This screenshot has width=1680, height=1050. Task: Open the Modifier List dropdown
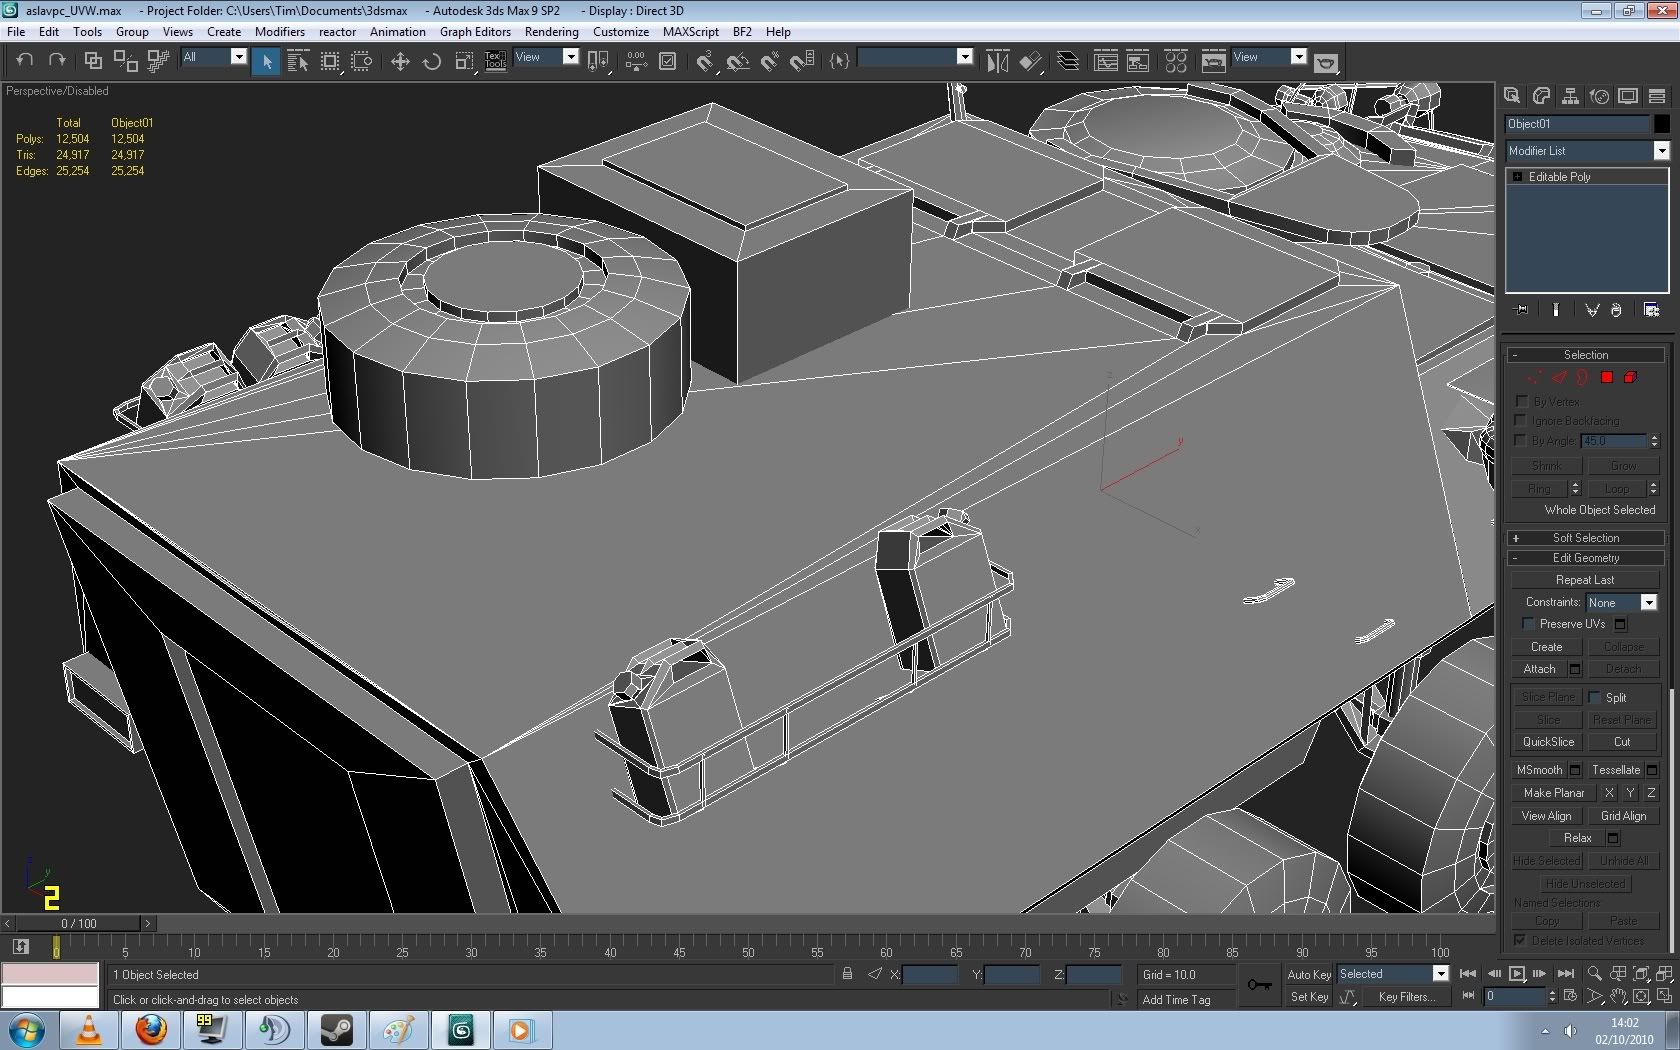(x=1661, y=151)
